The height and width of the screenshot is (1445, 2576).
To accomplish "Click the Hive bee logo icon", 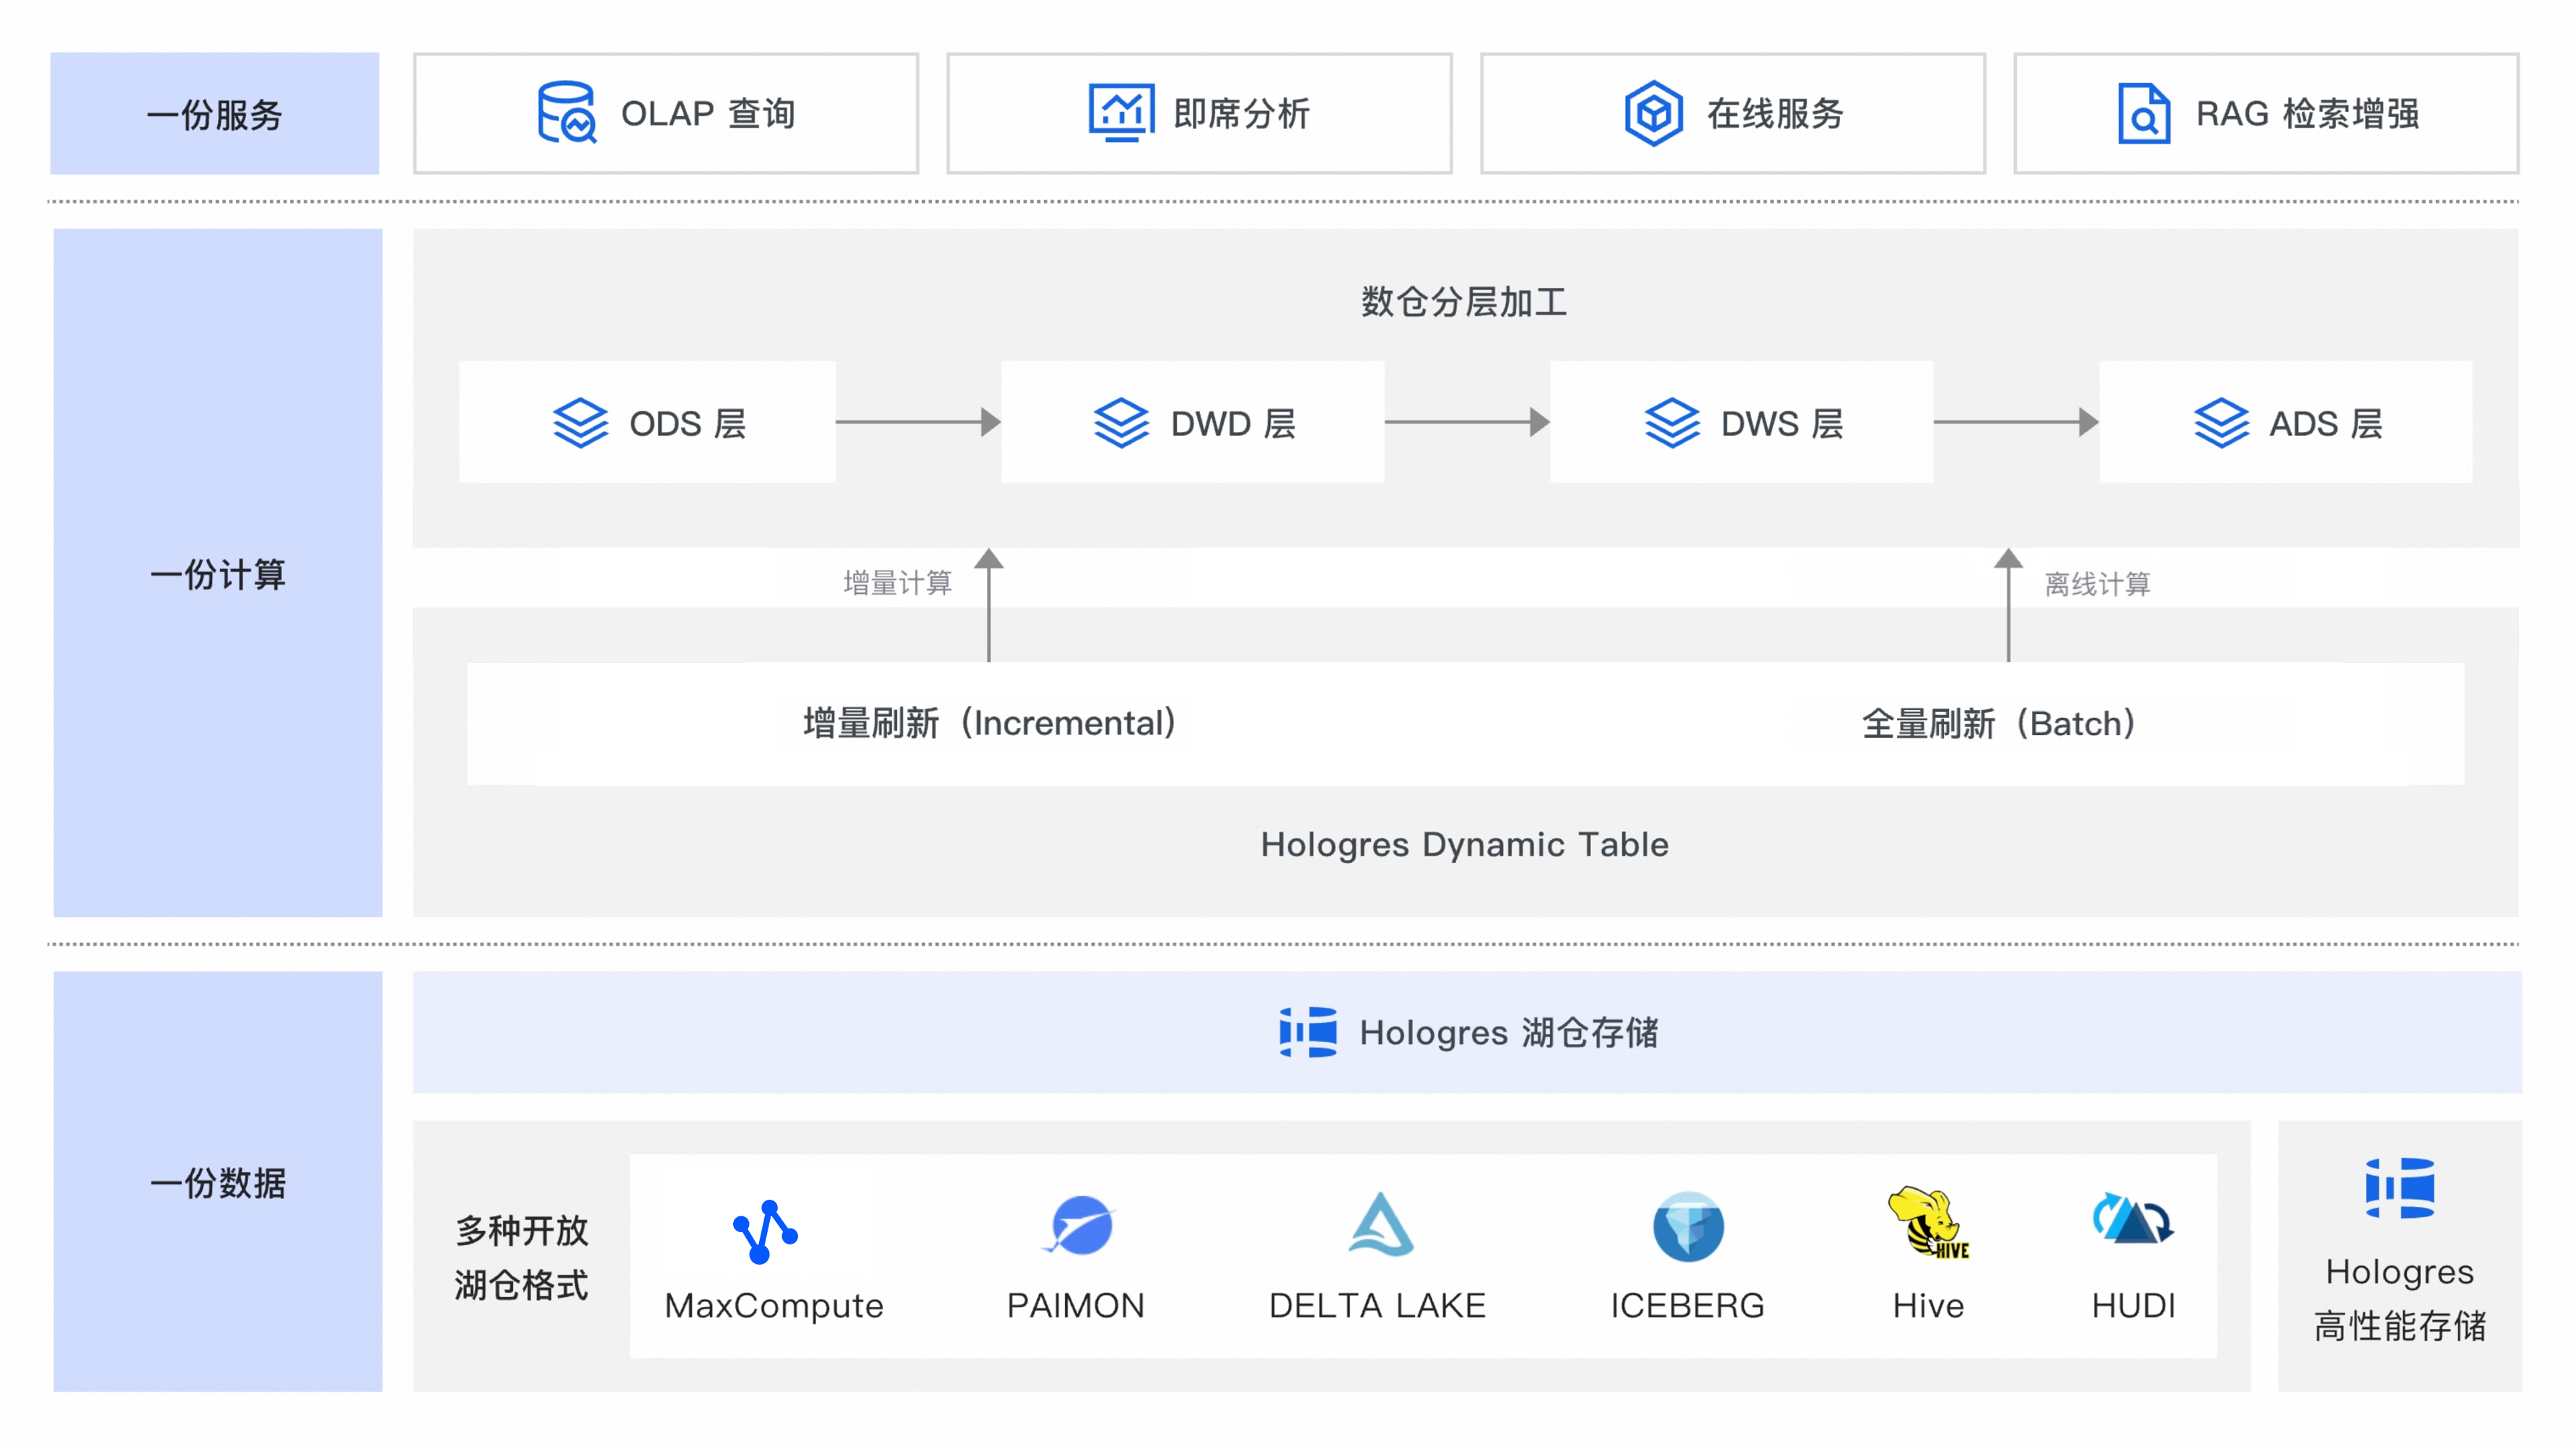I will tap(1928, 1223).
